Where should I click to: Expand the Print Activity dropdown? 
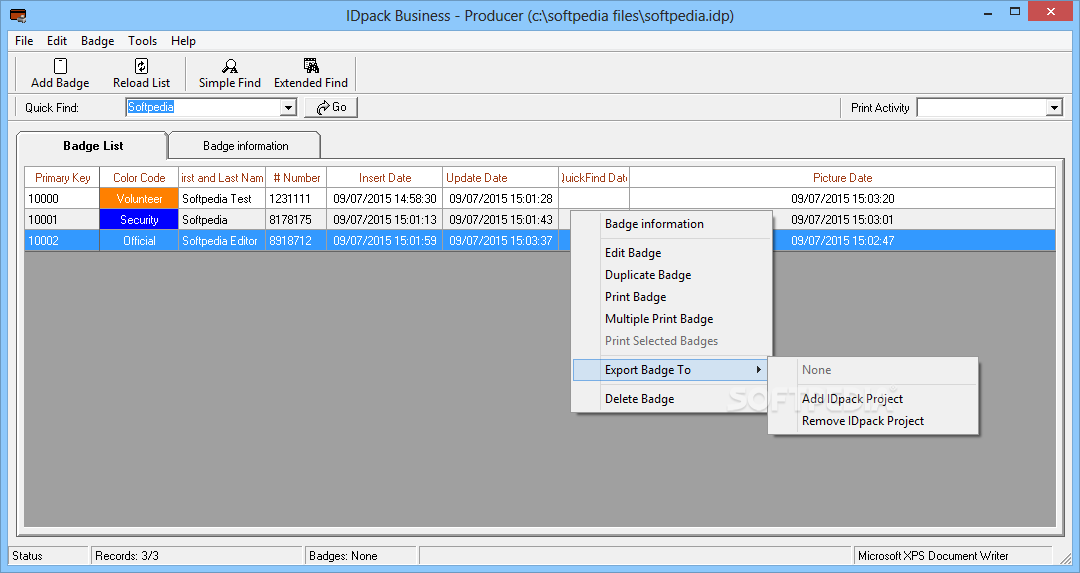[x=1054, y=107]
